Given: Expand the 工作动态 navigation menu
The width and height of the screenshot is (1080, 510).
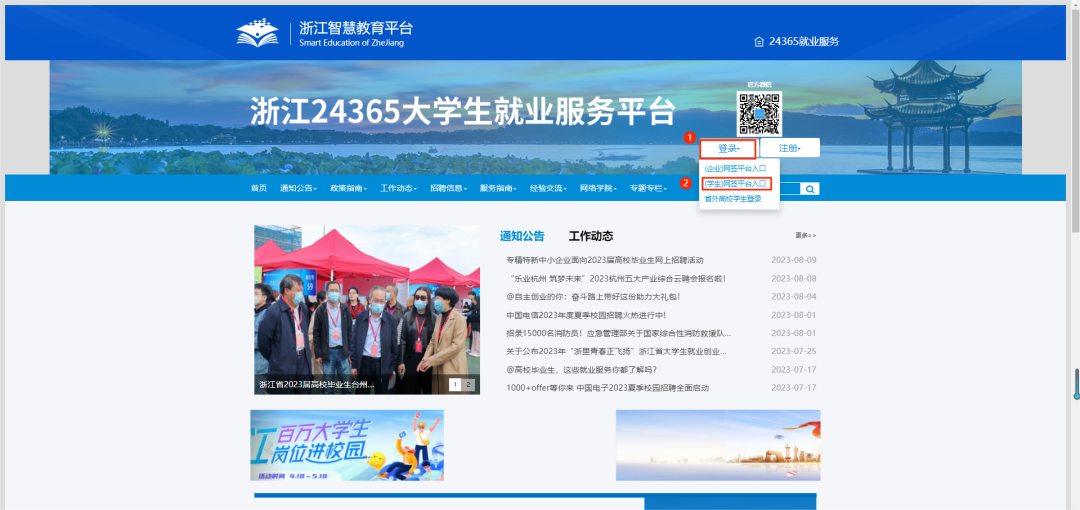Looking at the screenshot, I should (x=398, y=188).
